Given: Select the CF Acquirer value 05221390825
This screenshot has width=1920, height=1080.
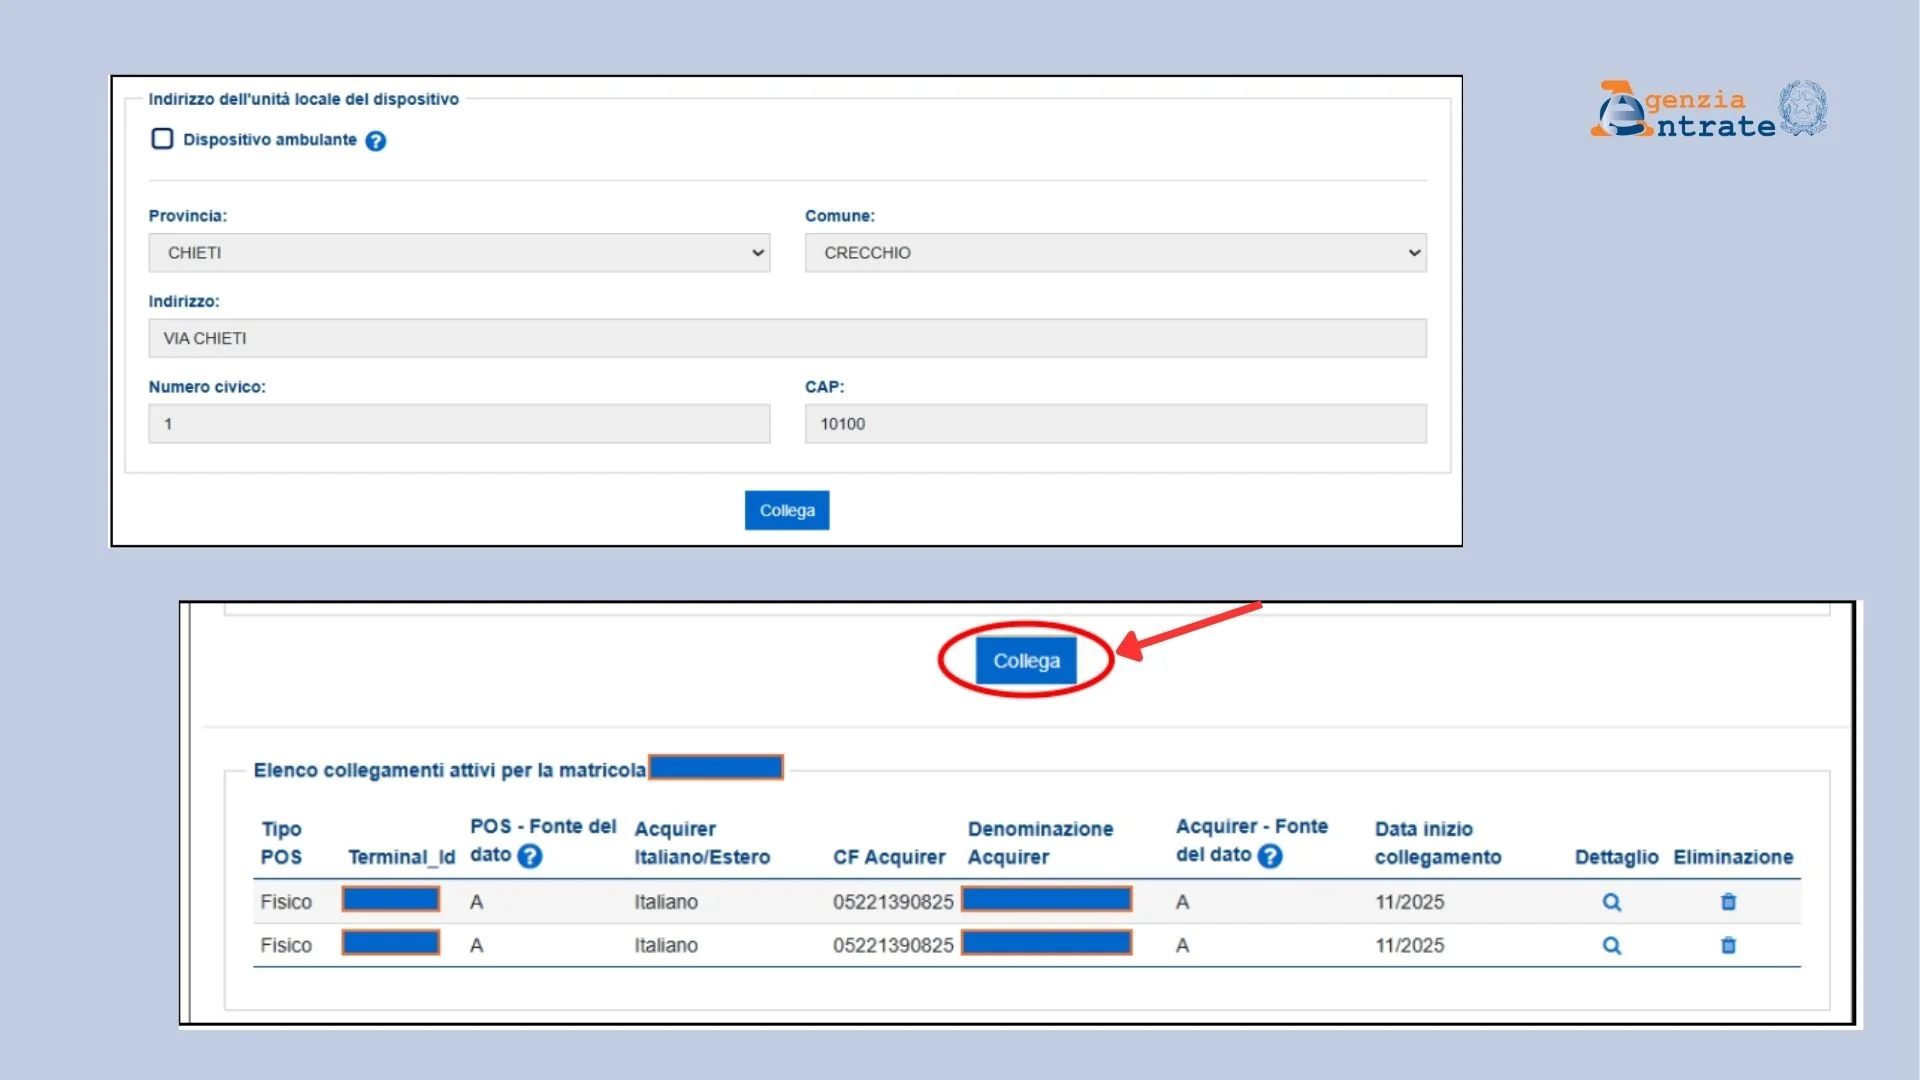Looking at the screenshot, I should [891, 901].
